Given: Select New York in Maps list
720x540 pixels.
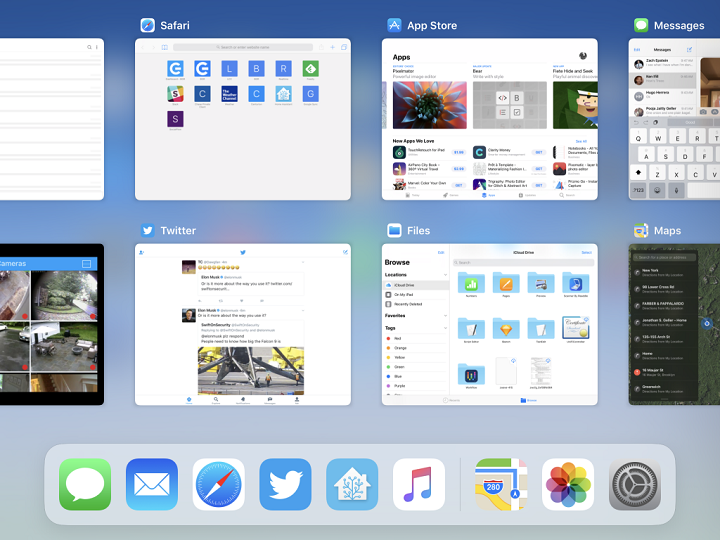Looking at the screenshot, I should coord(664,273).
